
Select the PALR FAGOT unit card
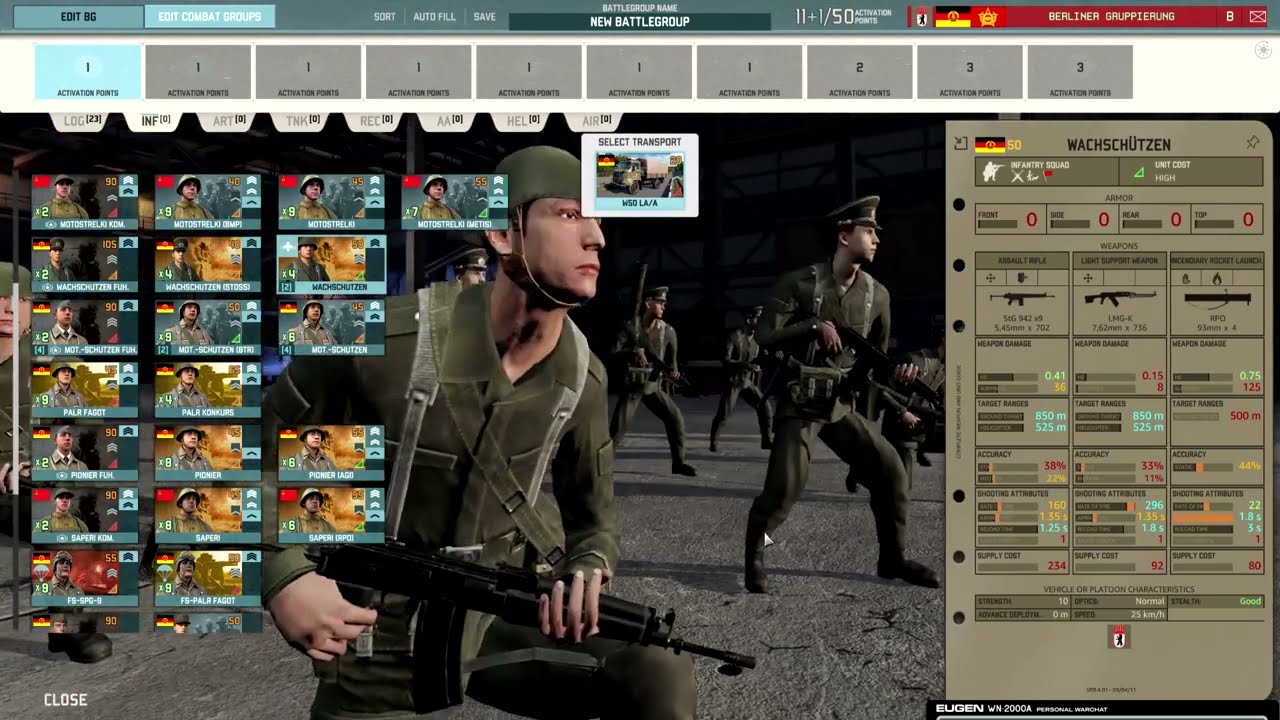(x=85, y=391)
